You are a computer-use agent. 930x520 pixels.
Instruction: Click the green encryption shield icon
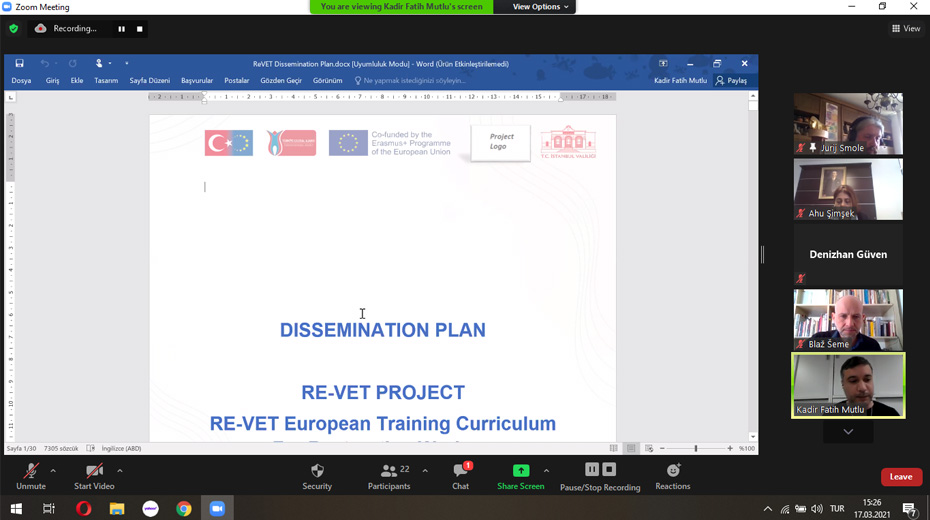click(x=13, y=29)
